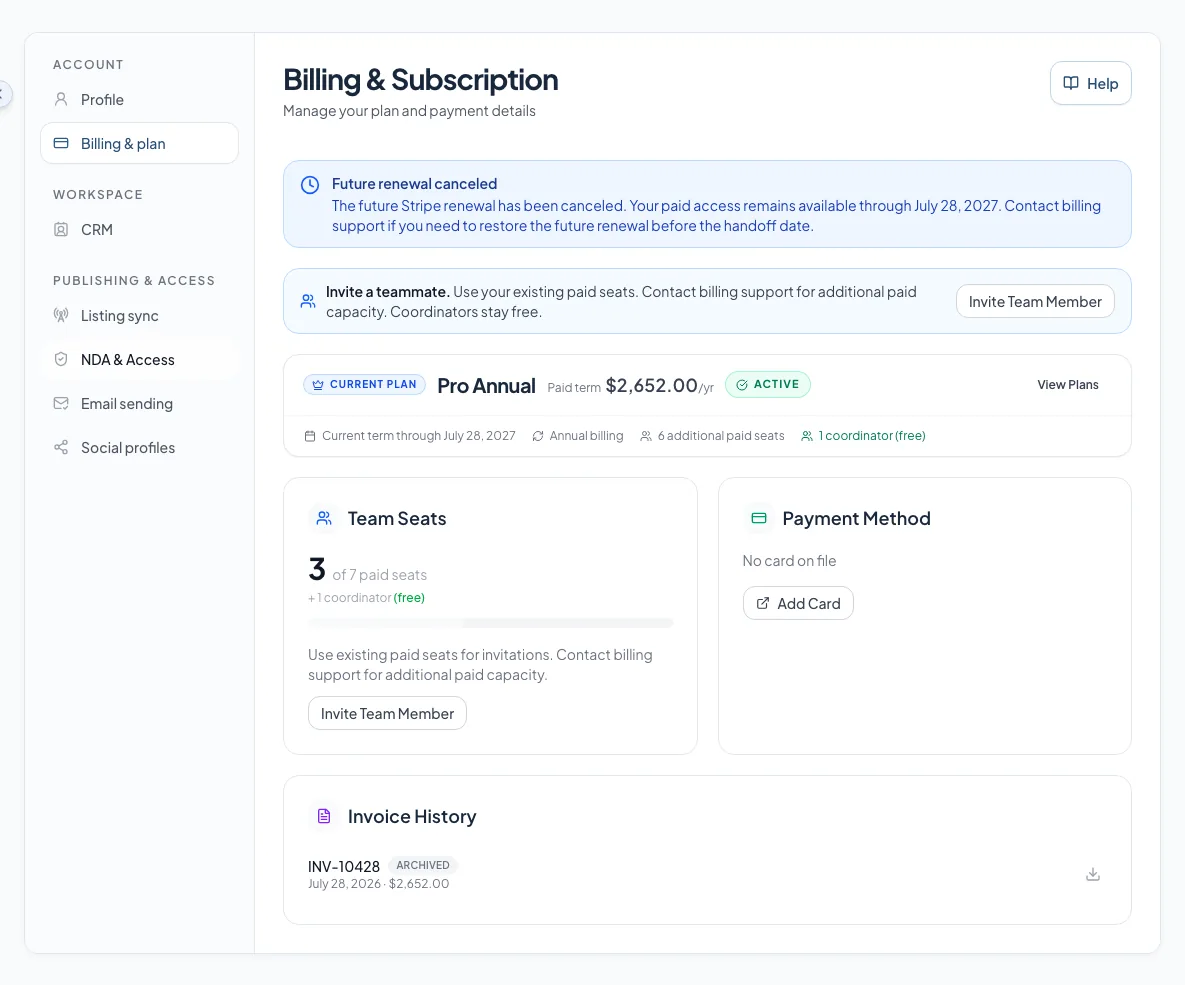Click the ACTIVE status badge
The image size is (1185, 985).
768,385
